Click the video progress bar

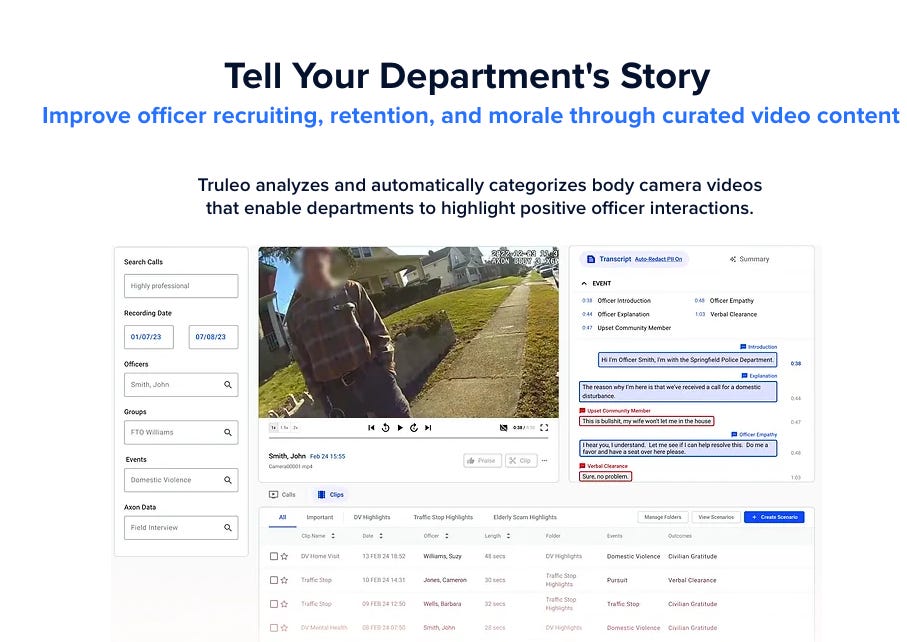(408, 438)
